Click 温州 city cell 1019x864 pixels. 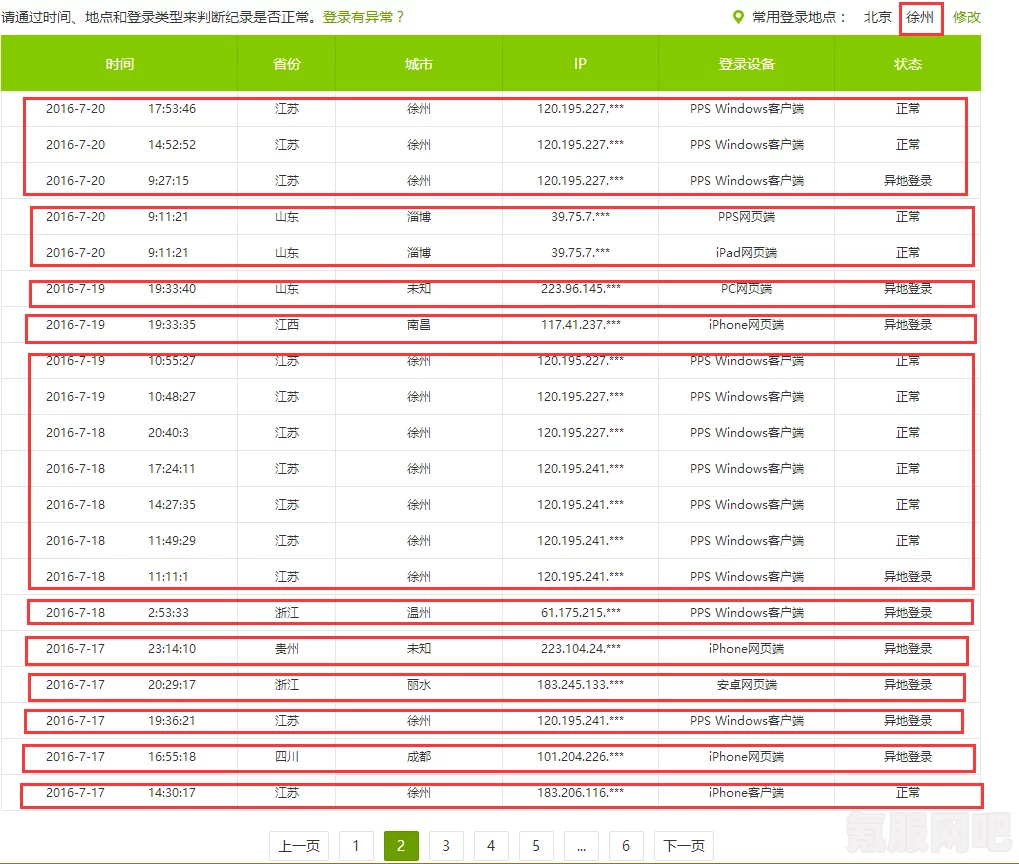coord(419,612)
